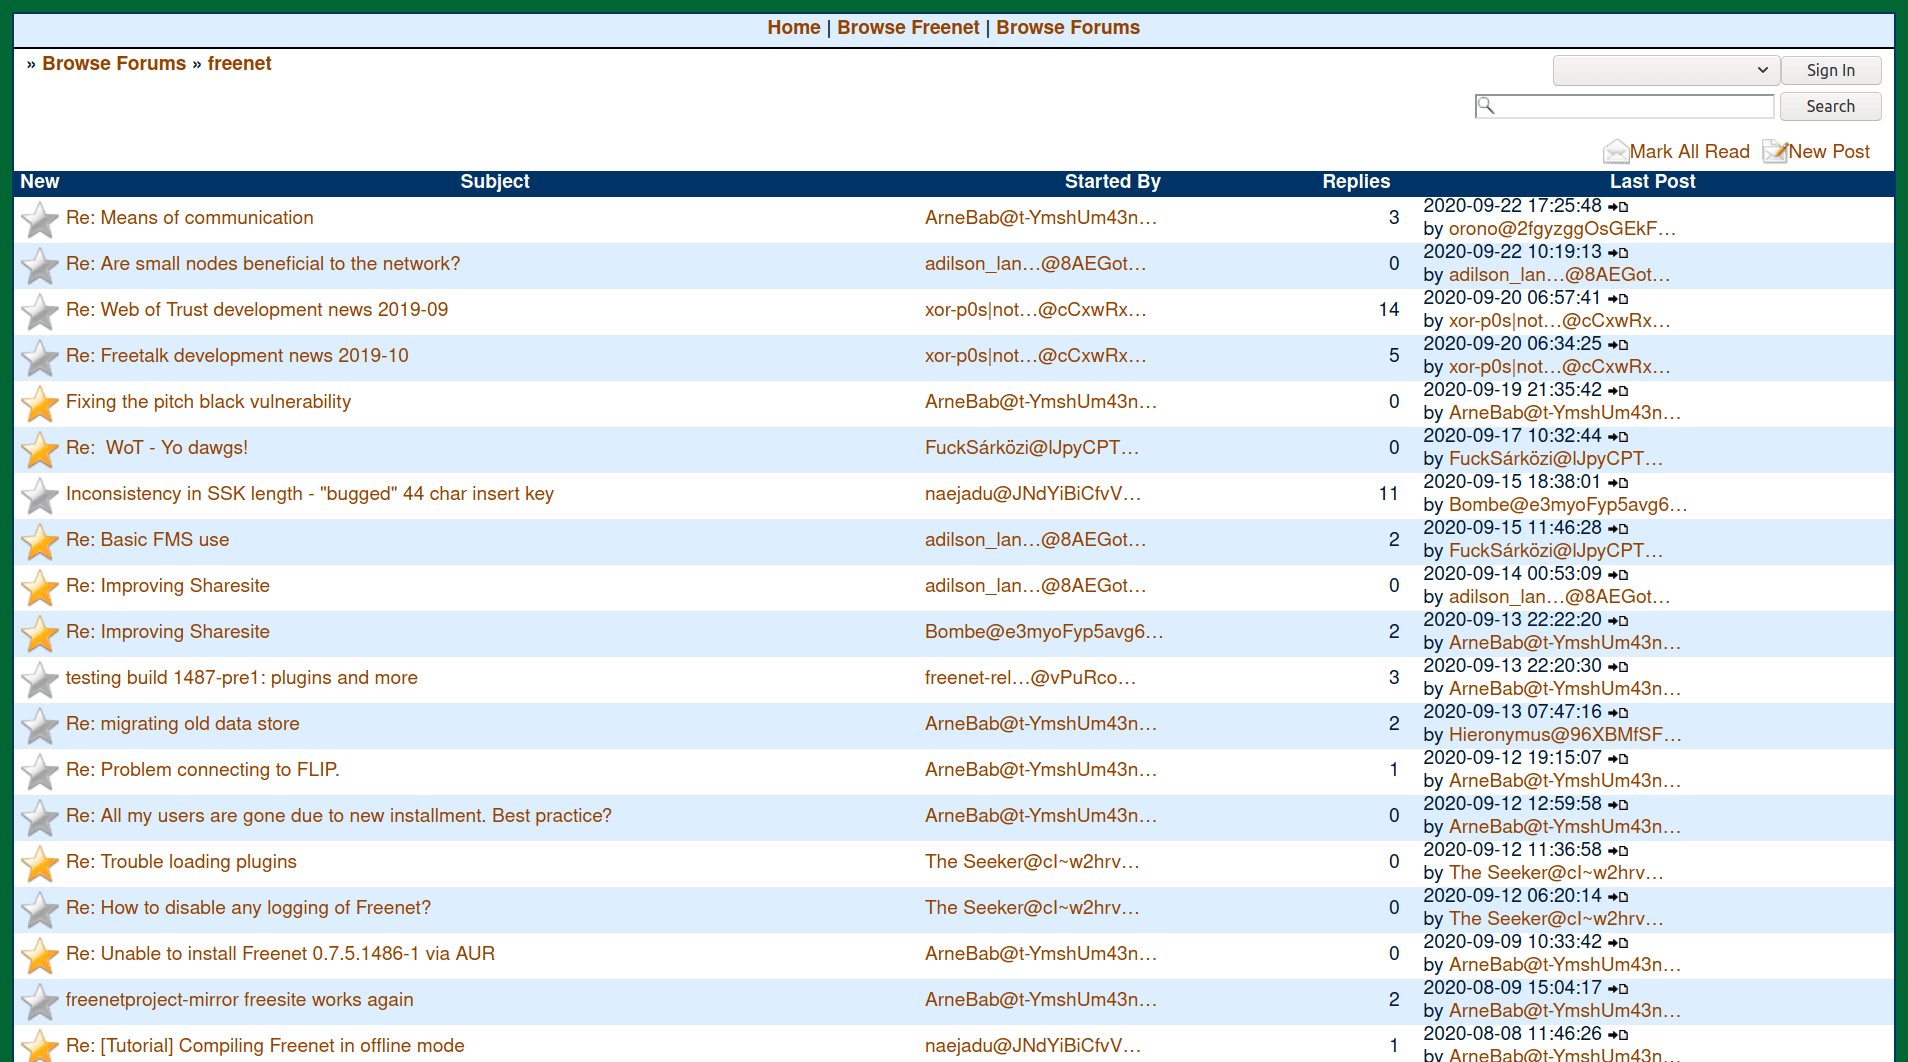Click the star beside 'testing build 1487-pre1'
The image size is (1908, 1062).
pos(40,680)
